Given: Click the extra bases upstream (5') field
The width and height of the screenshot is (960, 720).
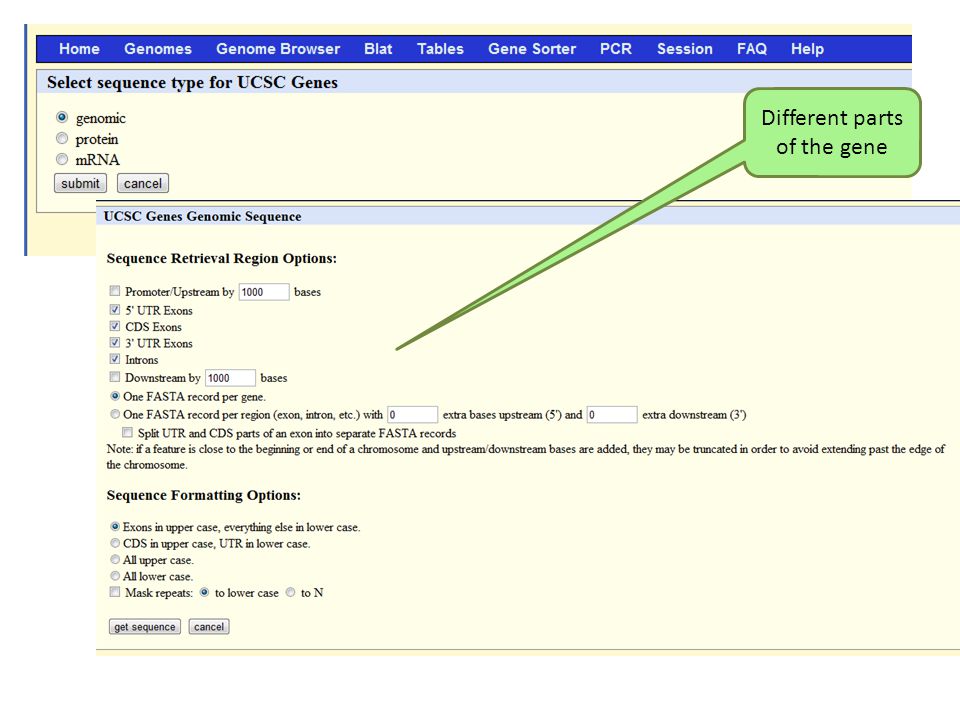Looking at the screenshot, I should [x=413, y=414].
